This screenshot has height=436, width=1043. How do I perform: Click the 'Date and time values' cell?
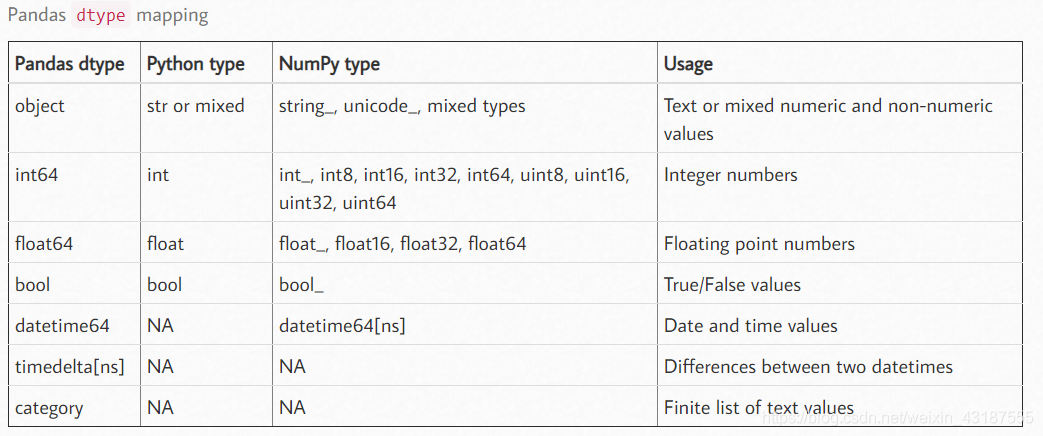(751, 326)
